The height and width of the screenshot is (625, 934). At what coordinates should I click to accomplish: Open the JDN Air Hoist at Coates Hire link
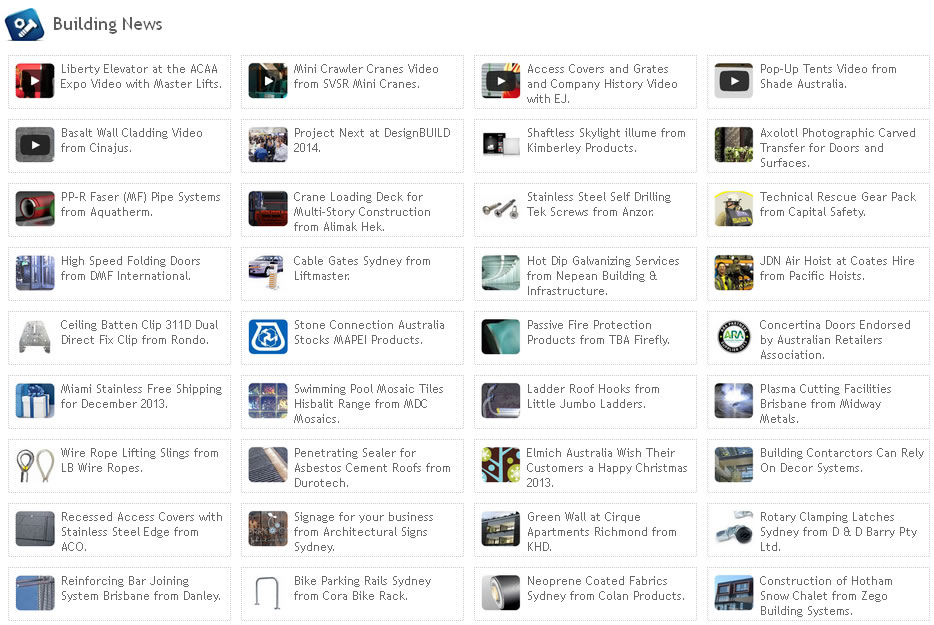click(837, 268)
